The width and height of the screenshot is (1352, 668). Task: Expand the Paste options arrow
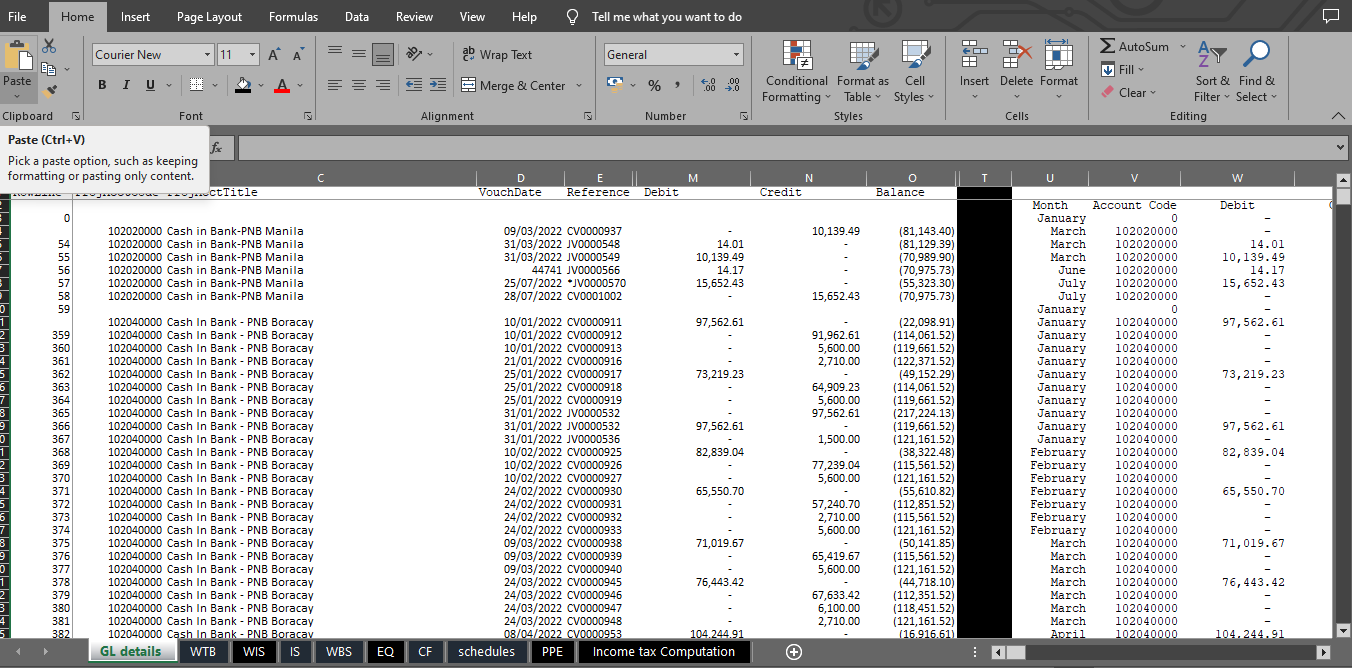[17, 97]
